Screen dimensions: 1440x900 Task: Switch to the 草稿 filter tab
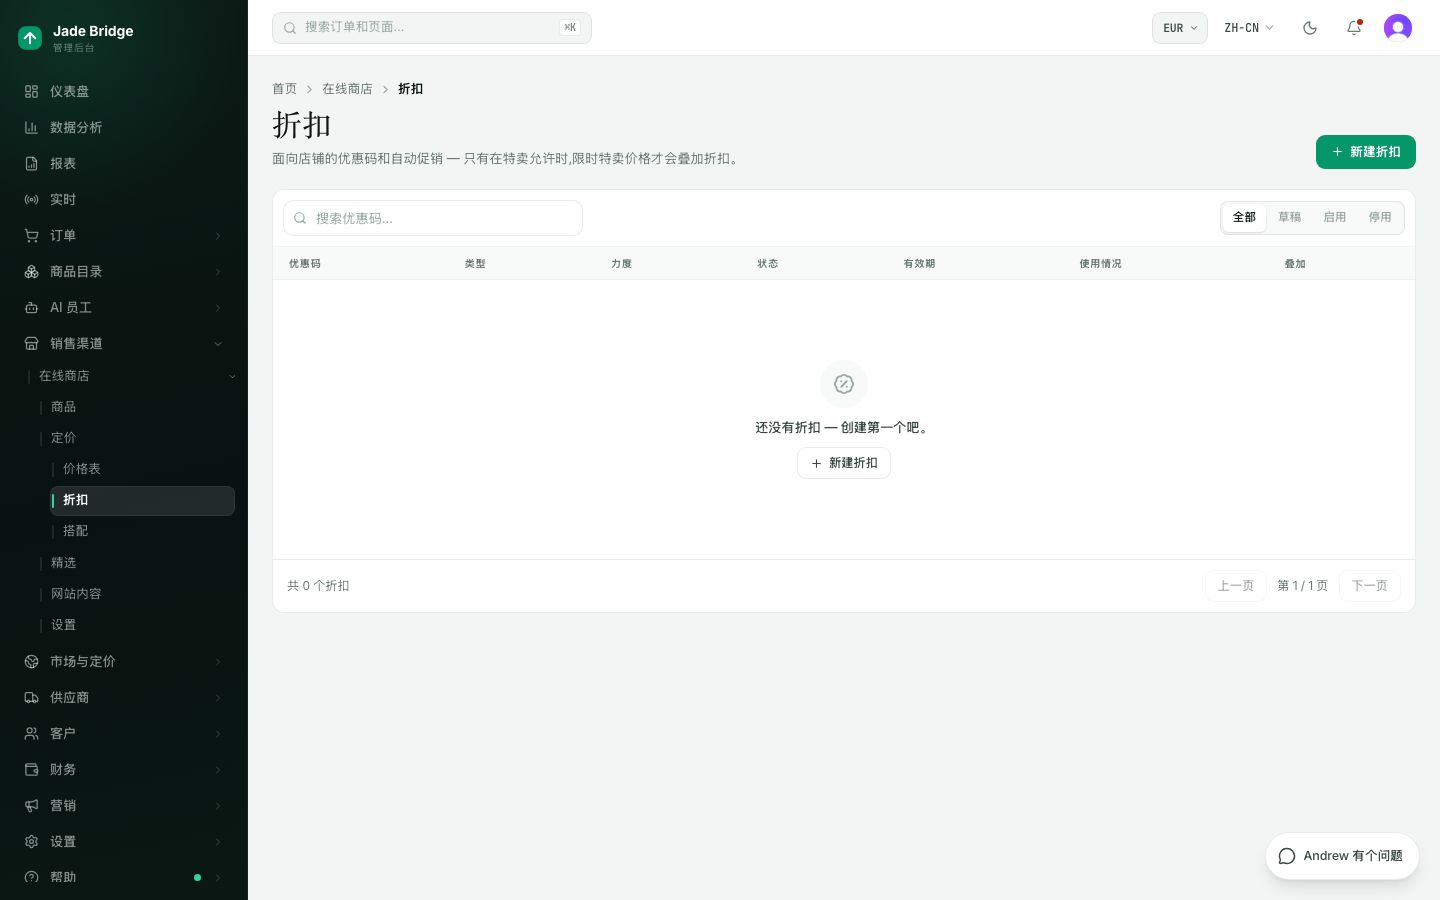pyautogui.click(x=1290, y=217)
